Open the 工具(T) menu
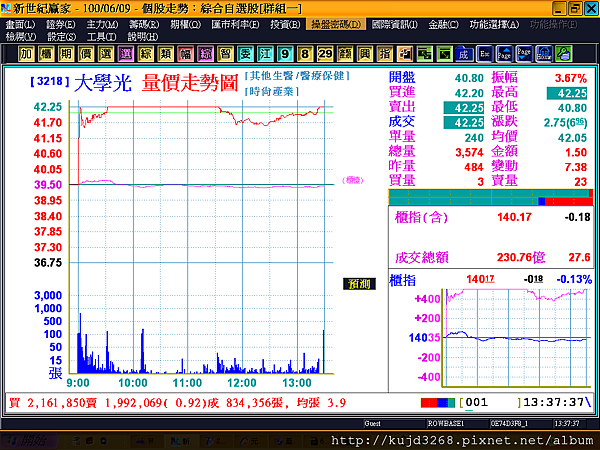600x450 pixels. (101, 37)
